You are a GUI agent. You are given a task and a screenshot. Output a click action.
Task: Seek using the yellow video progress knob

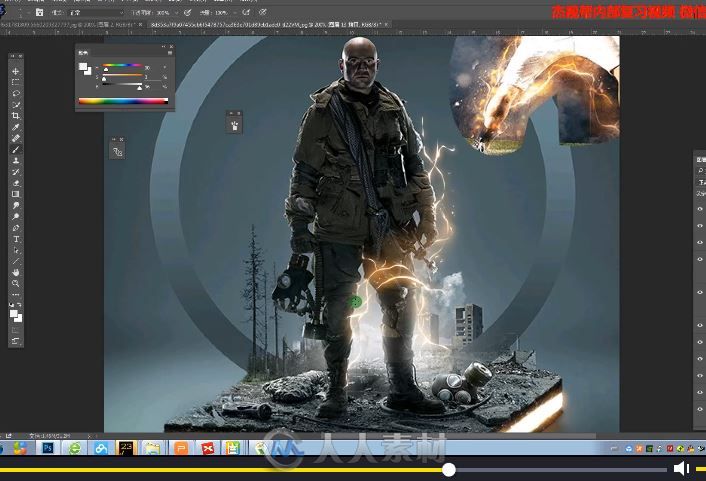click(448, 470)
